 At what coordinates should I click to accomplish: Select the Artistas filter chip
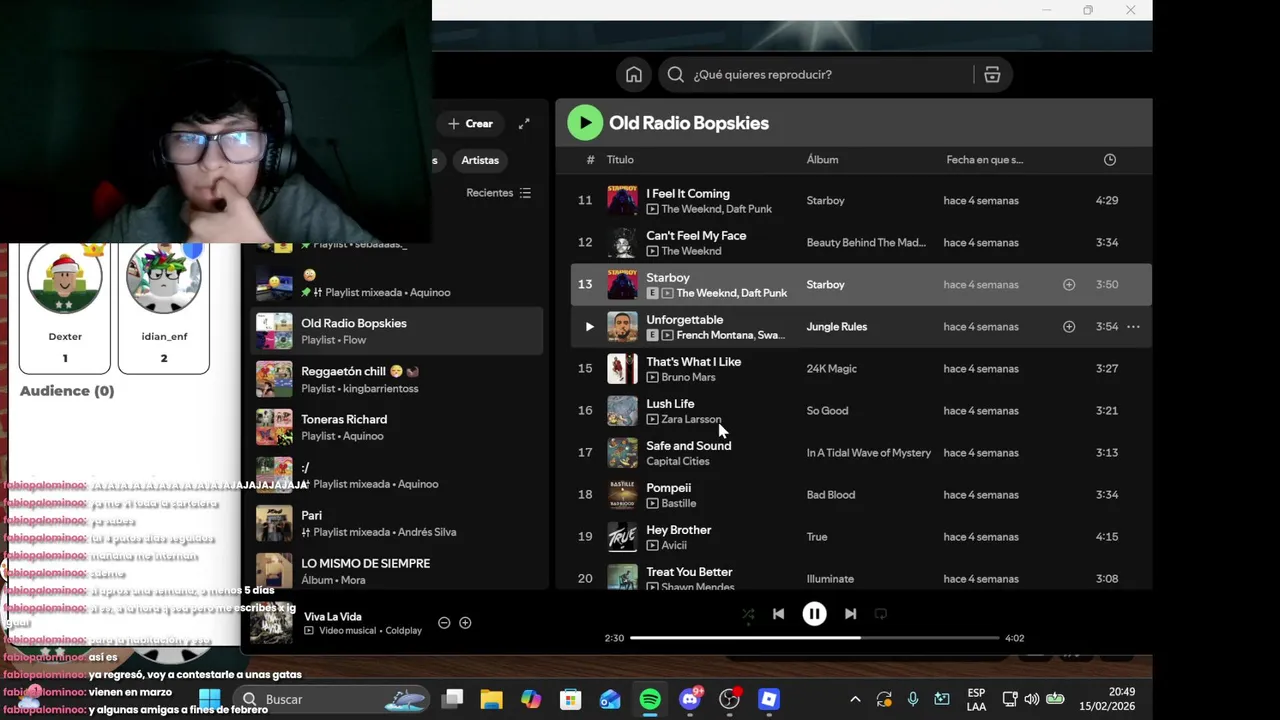[x=480, y=160]
